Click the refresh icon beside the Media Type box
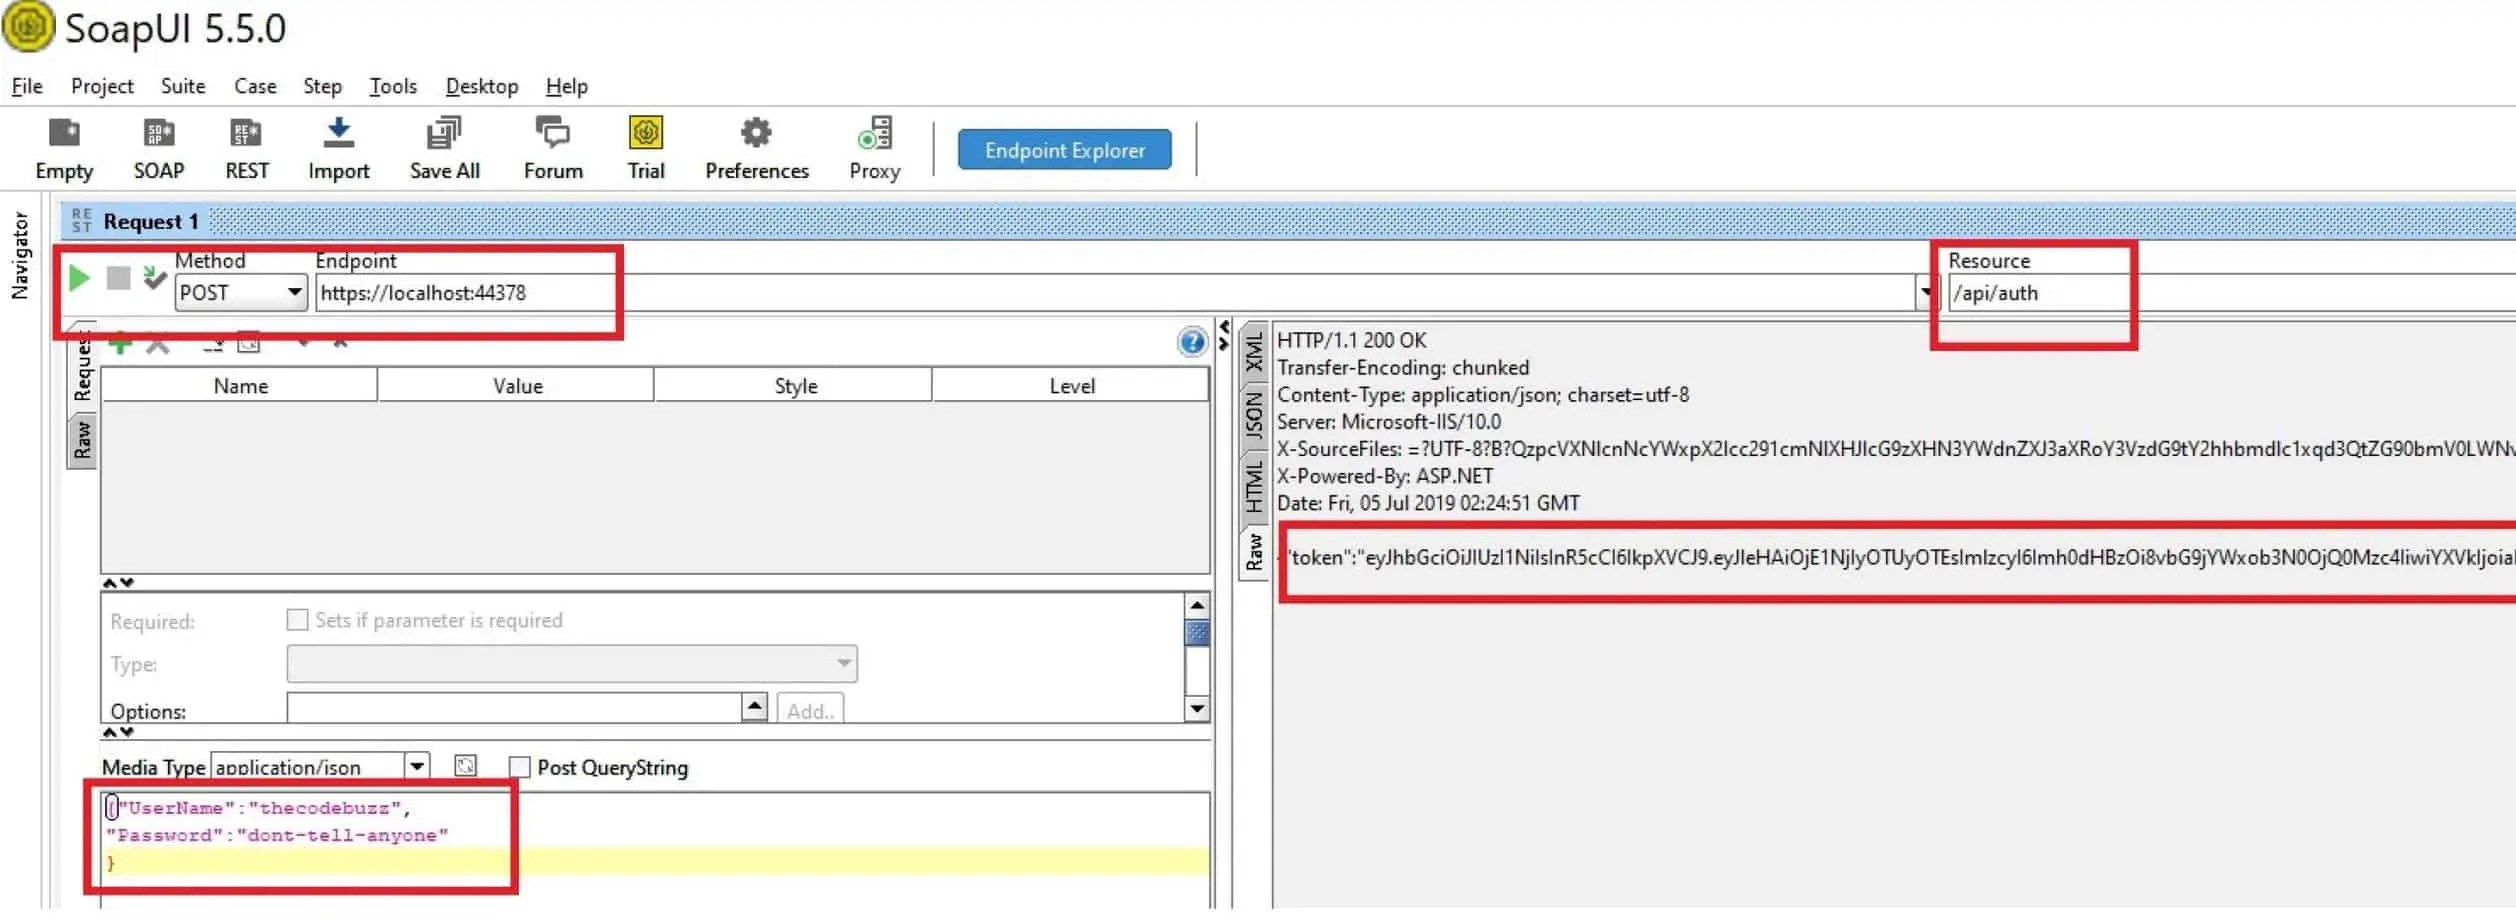Viewport: 2516px width, 924px height. click(x=465, y=766)
